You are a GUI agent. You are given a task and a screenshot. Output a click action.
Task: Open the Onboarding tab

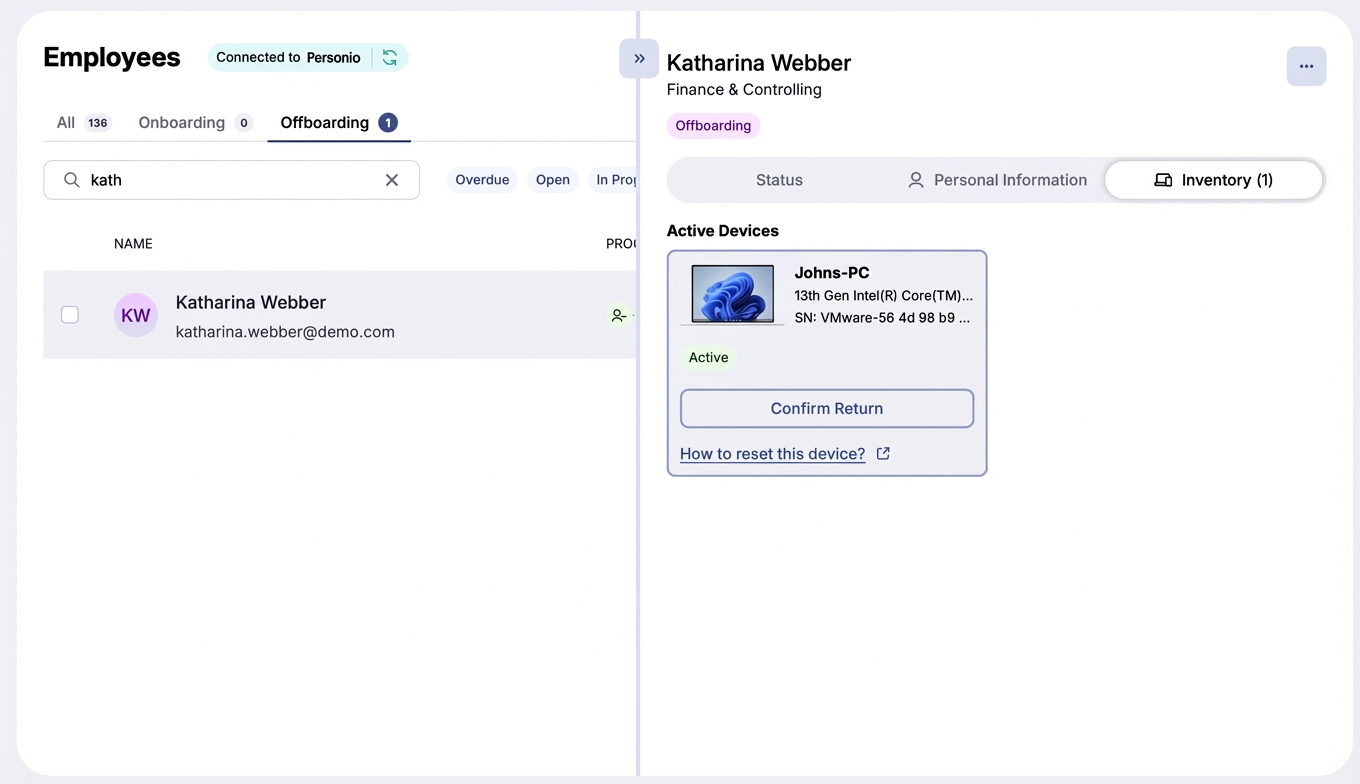click(194, 123)
